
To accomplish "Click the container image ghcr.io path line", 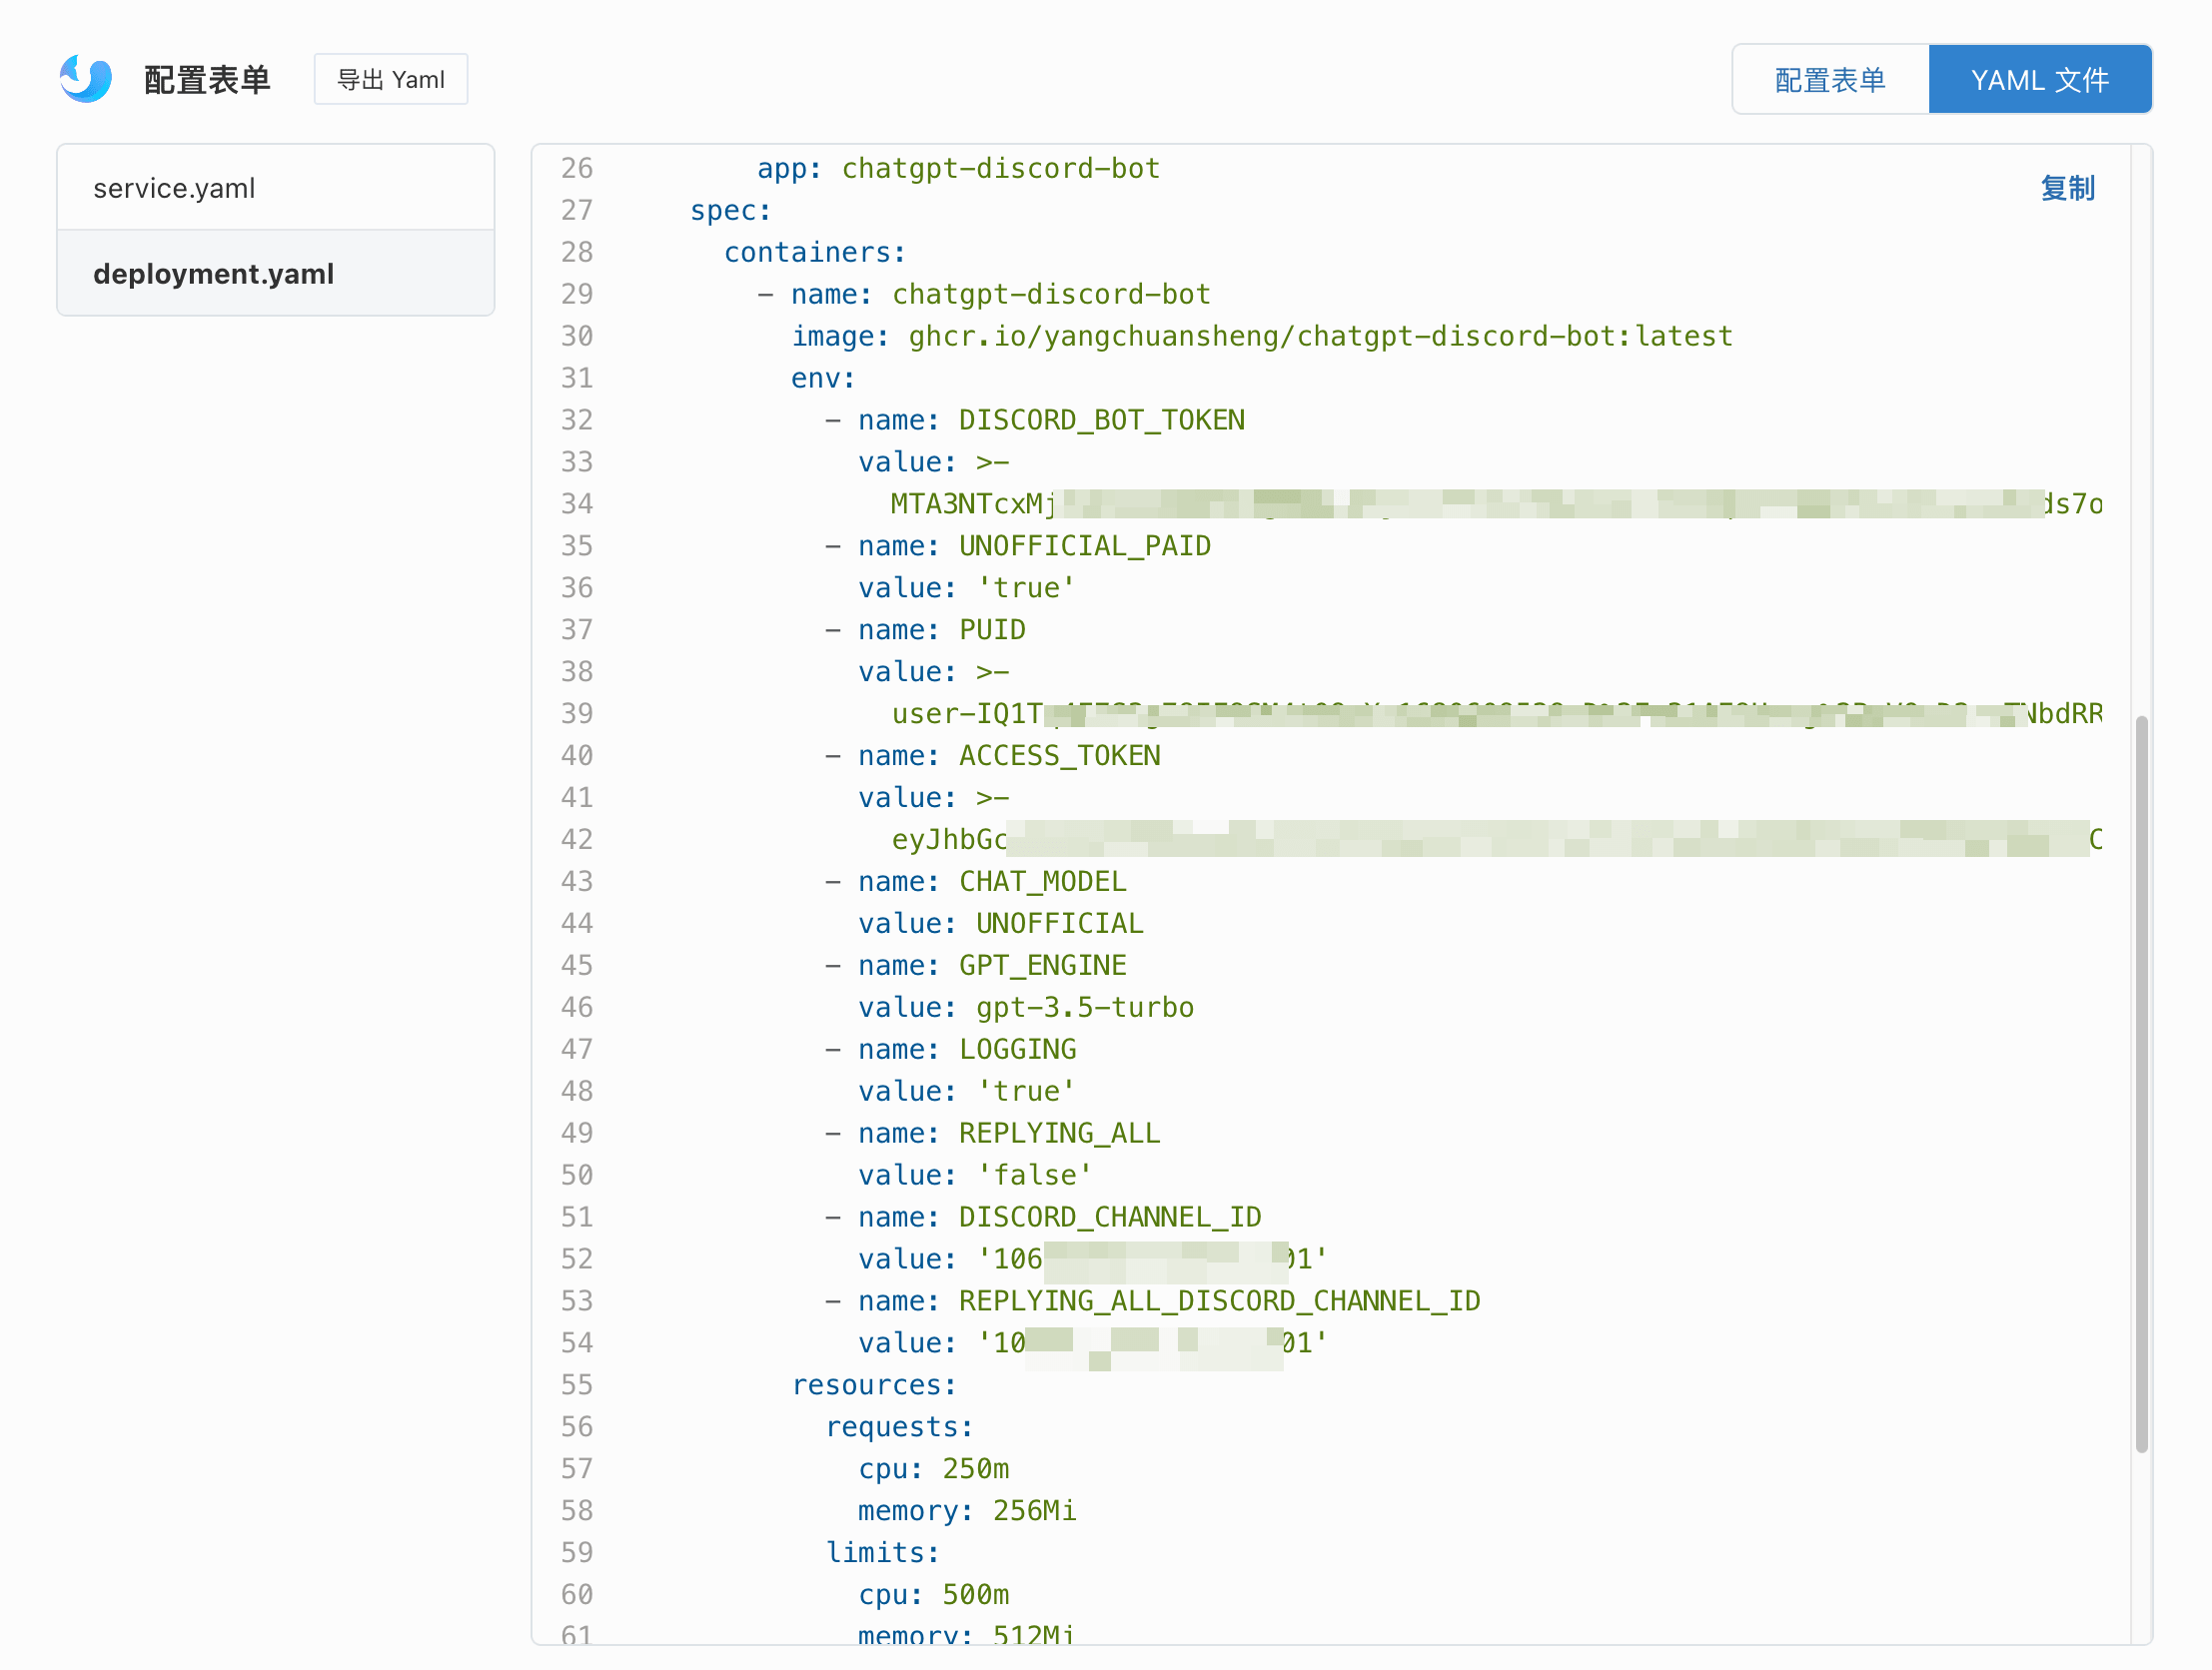I will [x=1262, y=336].
